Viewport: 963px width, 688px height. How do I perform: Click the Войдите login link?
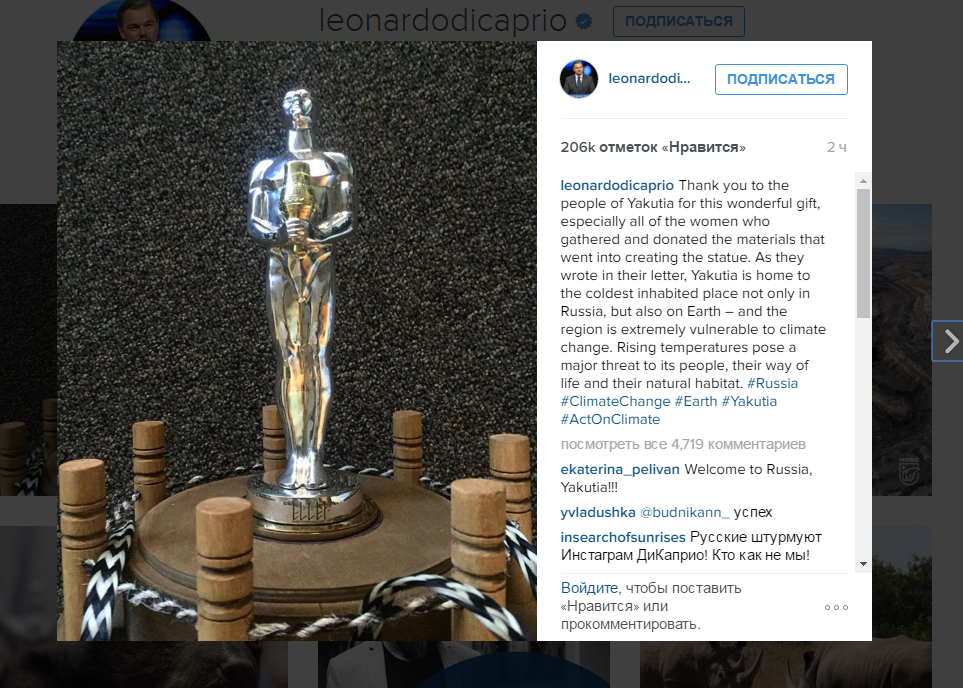589,588
